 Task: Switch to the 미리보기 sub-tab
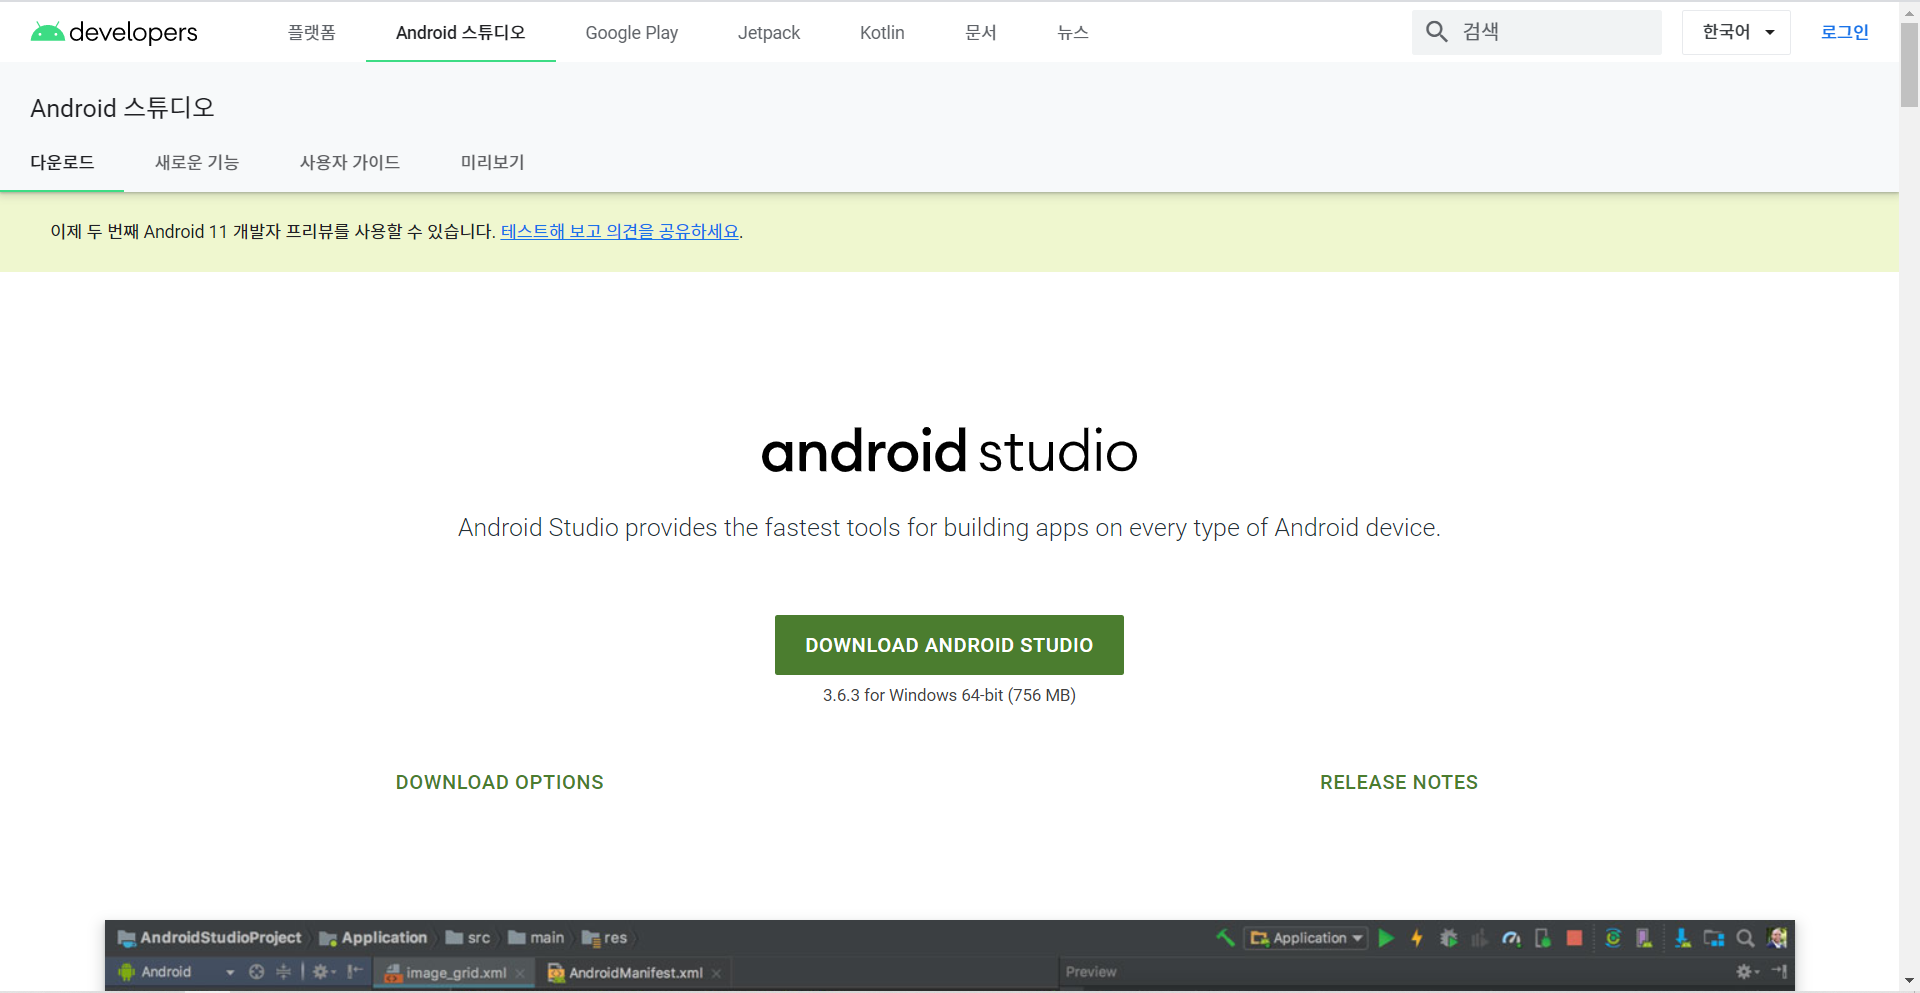coord(492,162)
